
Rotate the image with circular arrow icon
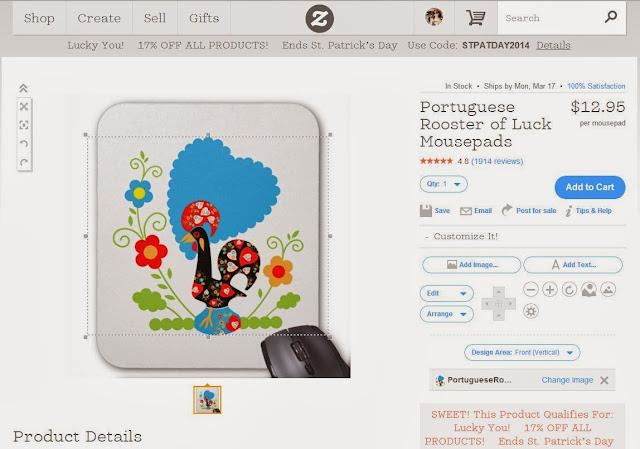pos(569,289)
